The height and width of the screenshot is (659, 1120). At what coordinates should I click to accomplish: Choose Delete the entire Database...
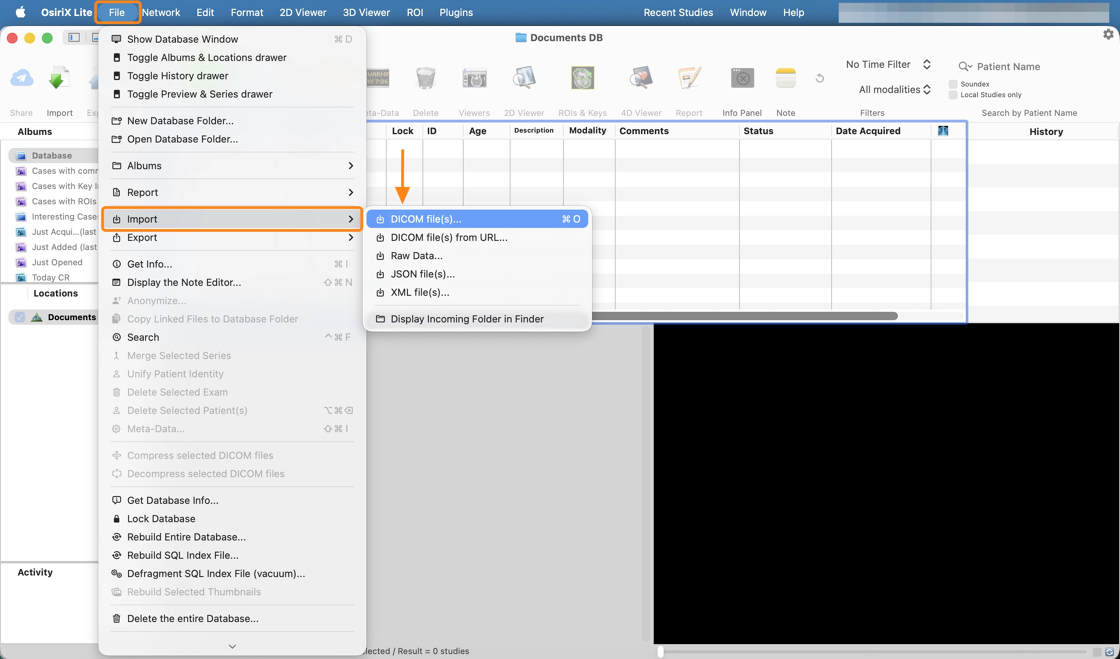pyautogui.click(x=232, y=619)
